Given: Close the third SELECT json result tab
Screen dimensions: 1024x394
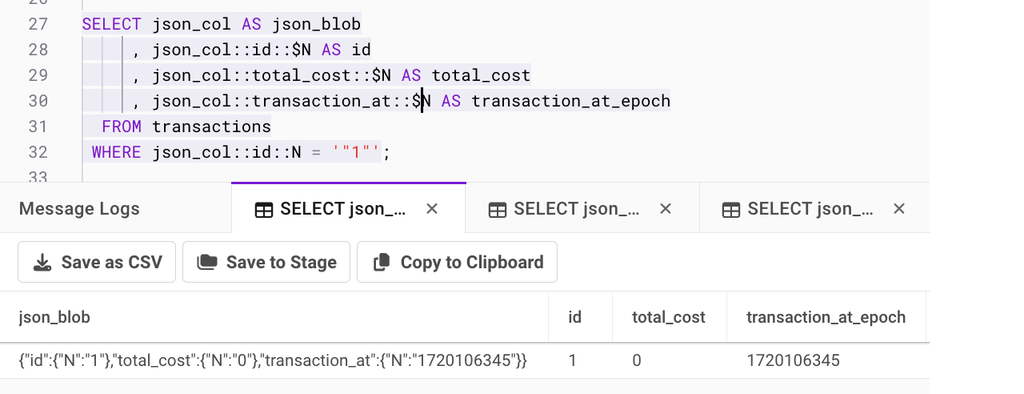Looking at the screenshot, I should (899, 209).
